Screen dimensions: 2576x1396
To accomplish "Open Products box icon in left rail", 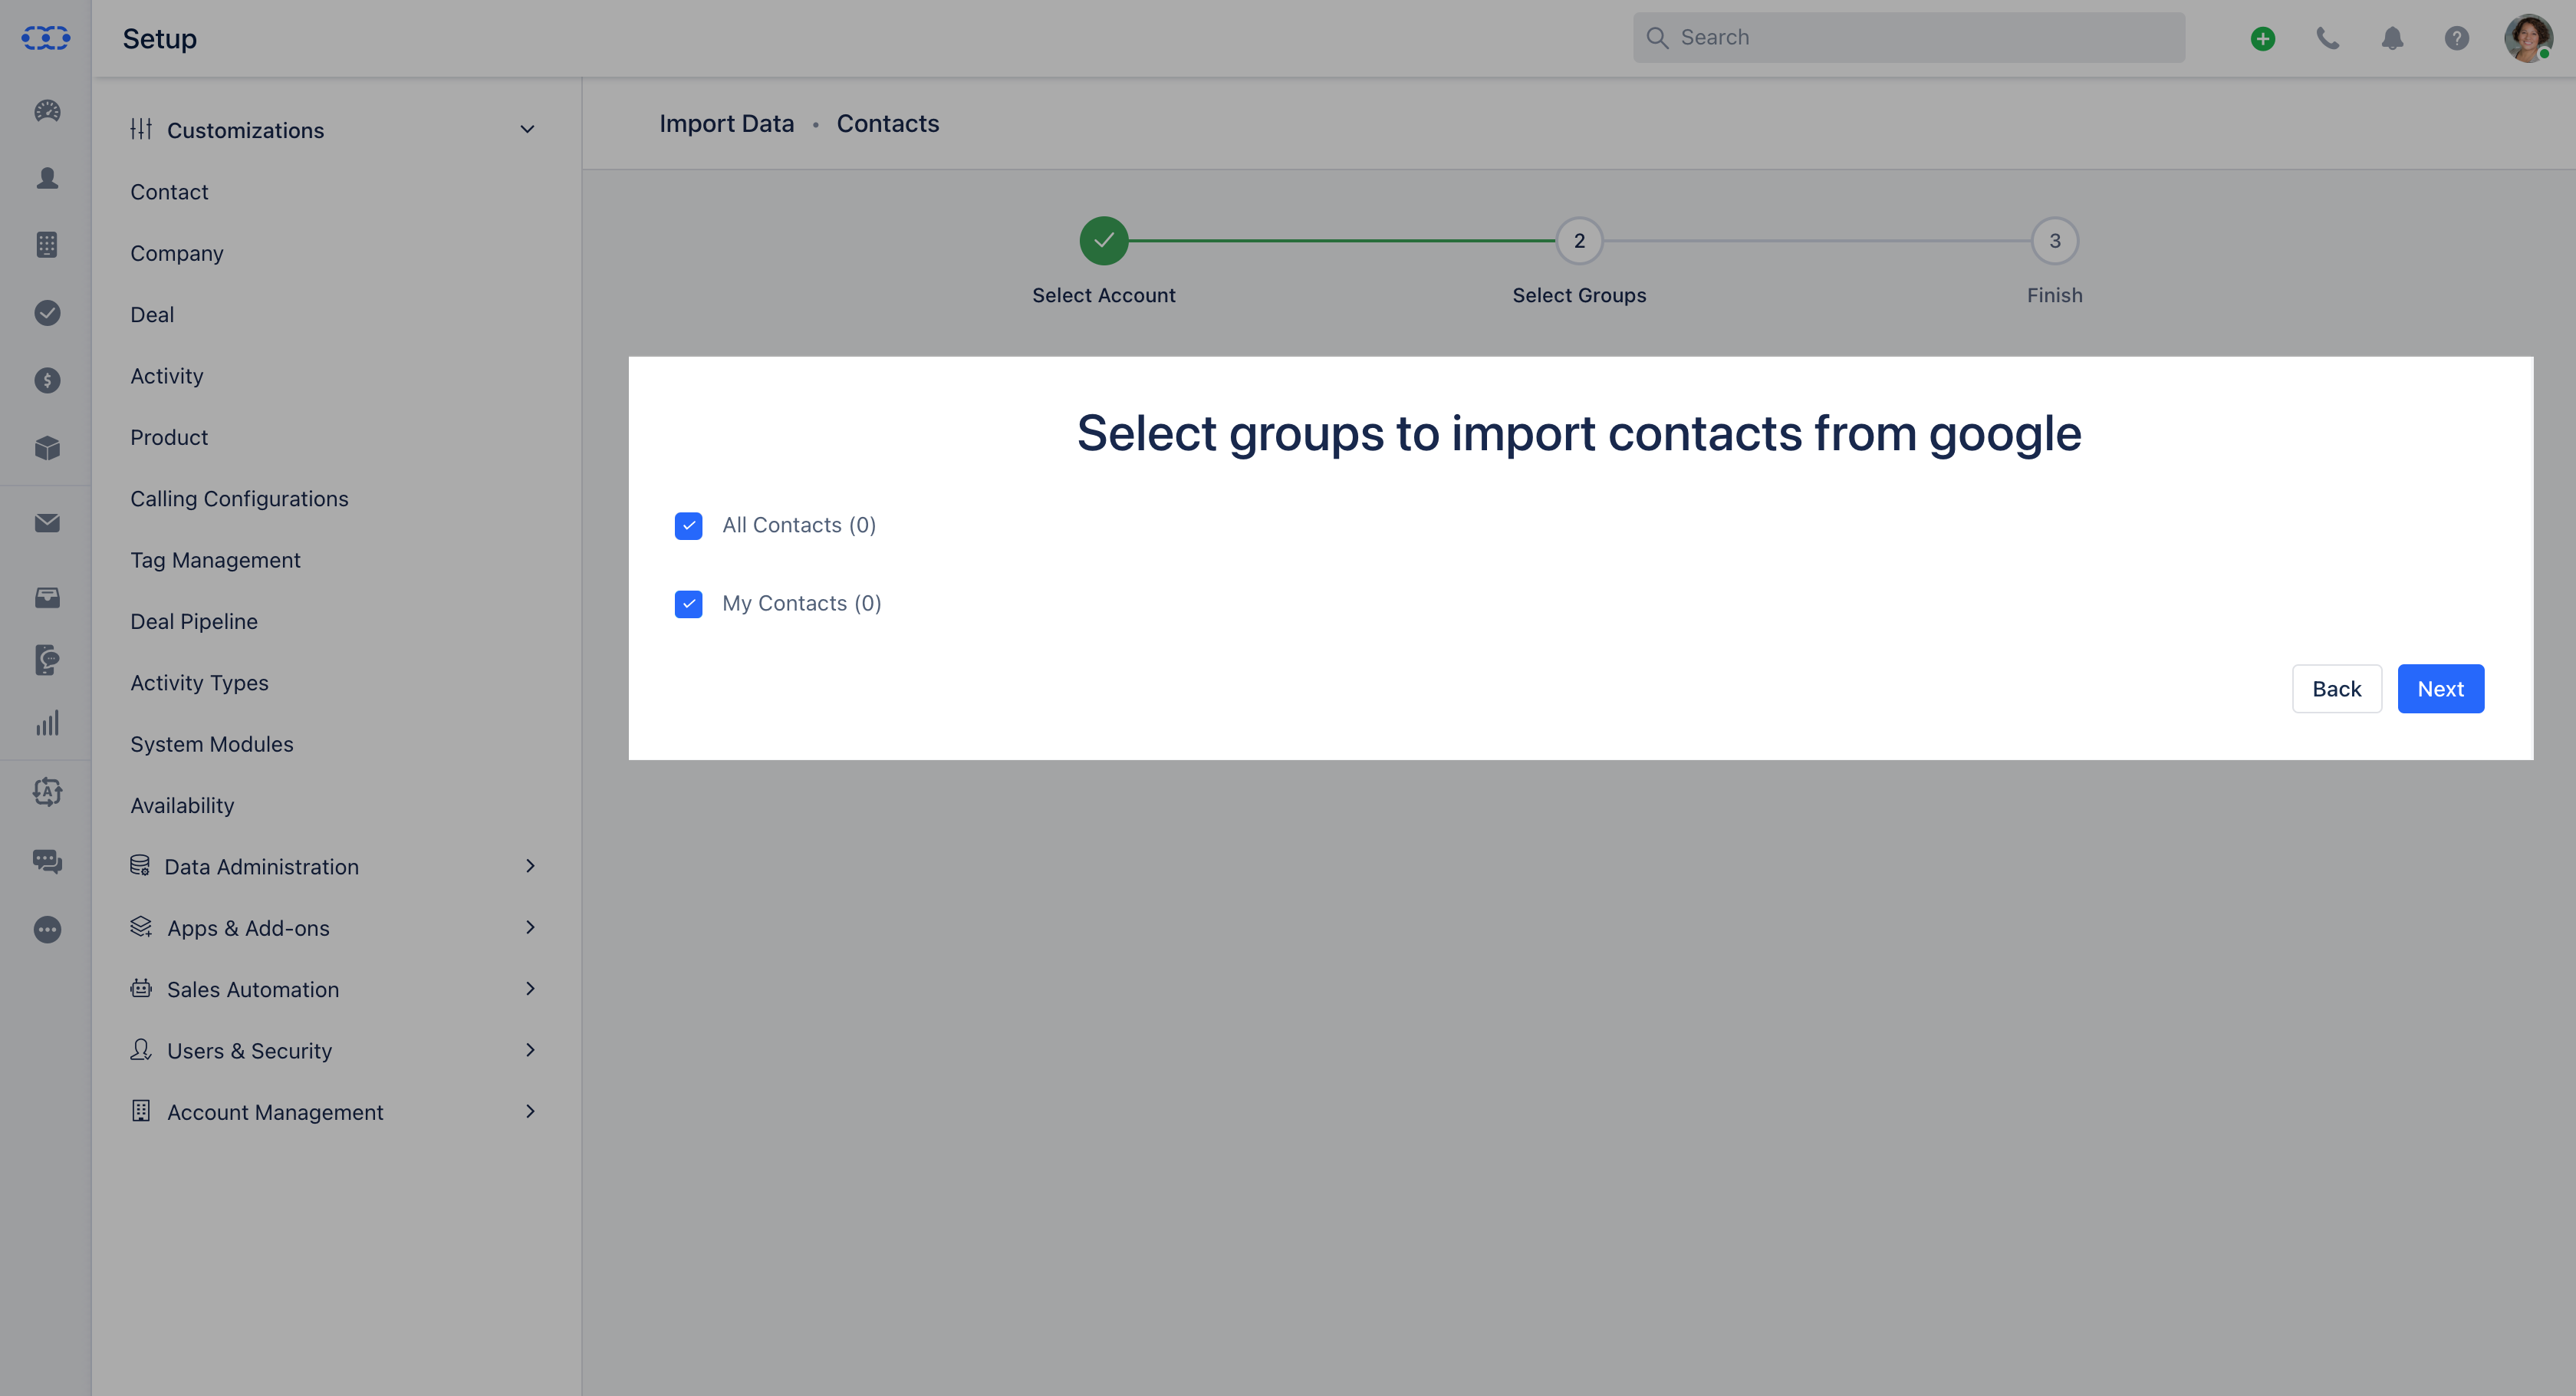I will point(47,448).
